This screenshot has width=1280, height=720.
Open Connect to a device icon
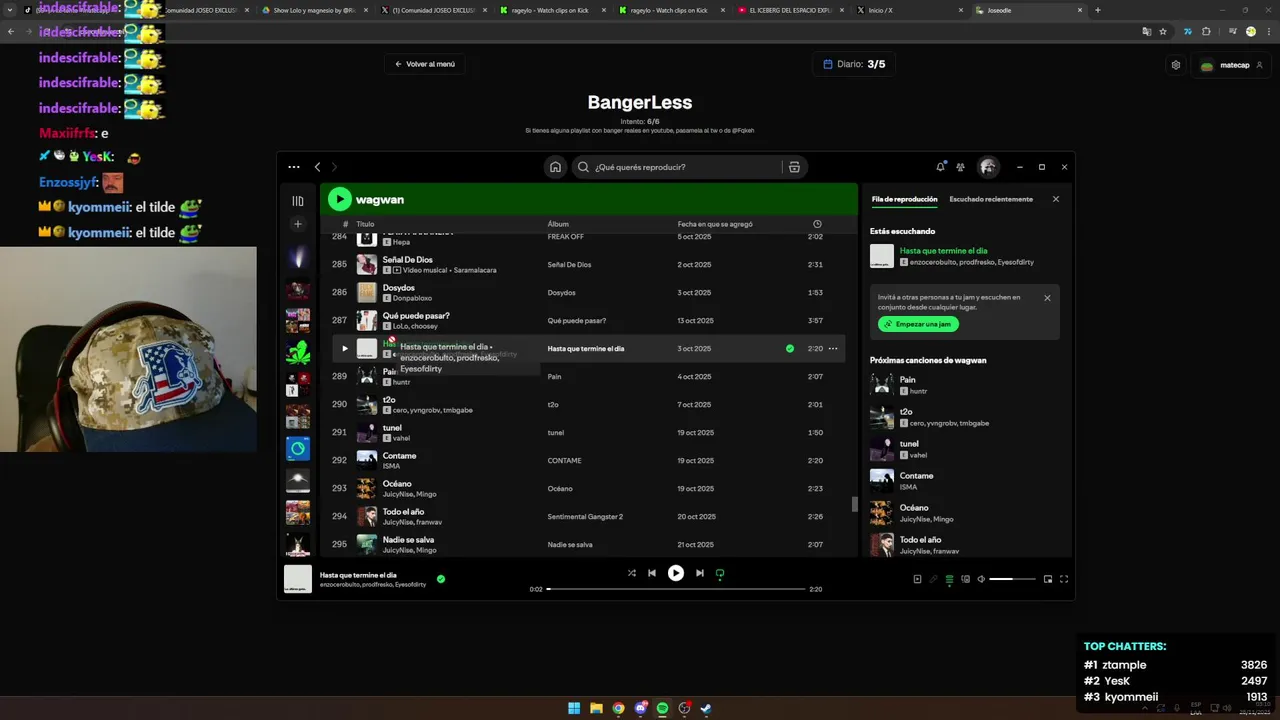point(965,579)
